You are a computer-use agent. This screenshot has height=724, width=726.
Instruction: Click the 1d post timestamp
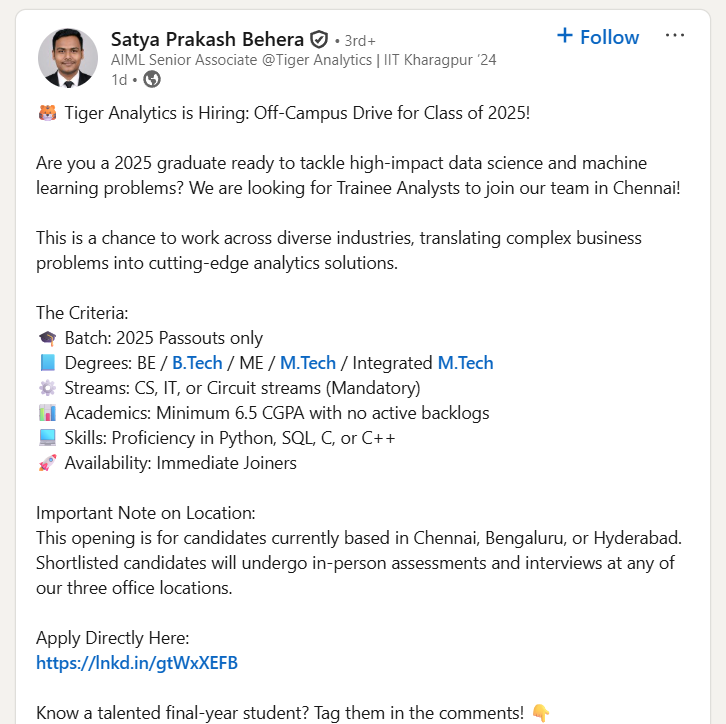click(x=119, y=79)
